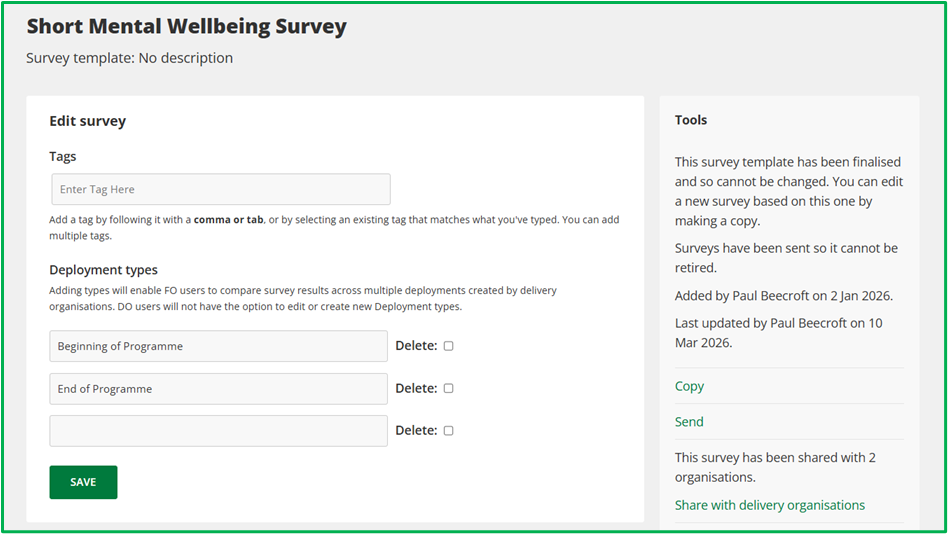This screenshot has width=948, height=534.
Task: Click the empty third deployment type field
Action: pos(218,431)
